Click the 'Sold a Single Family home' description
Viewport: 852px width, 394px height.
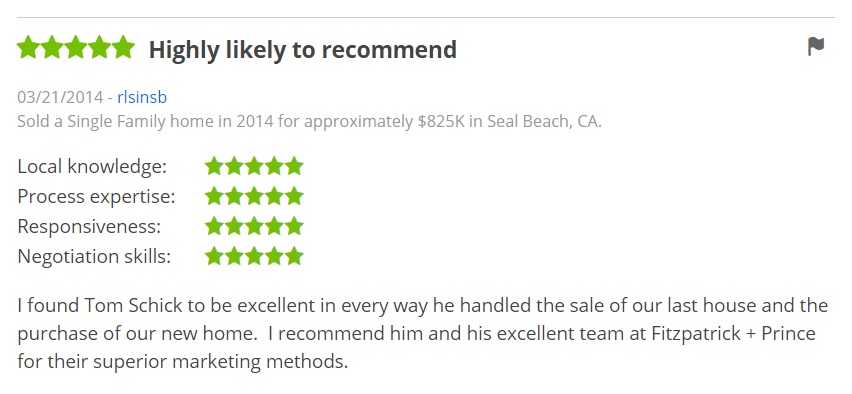[x=309, y=121]
